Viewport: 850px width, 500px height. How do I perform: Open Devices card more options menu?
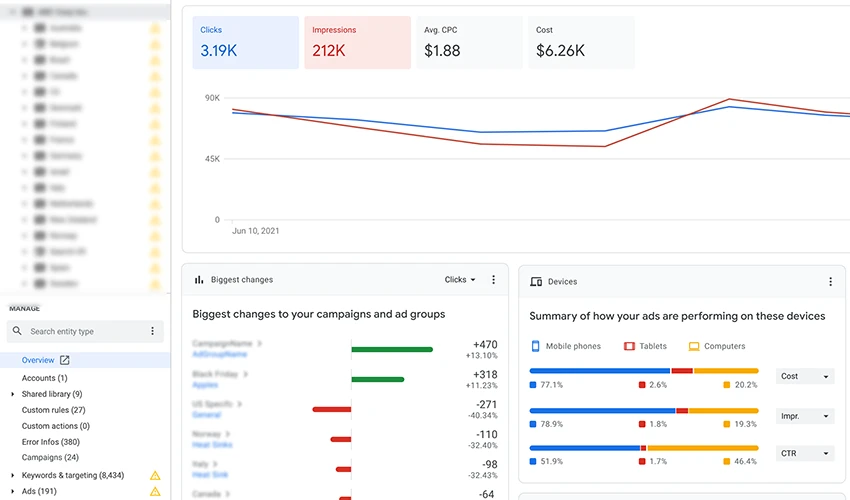tap(830, 281)
